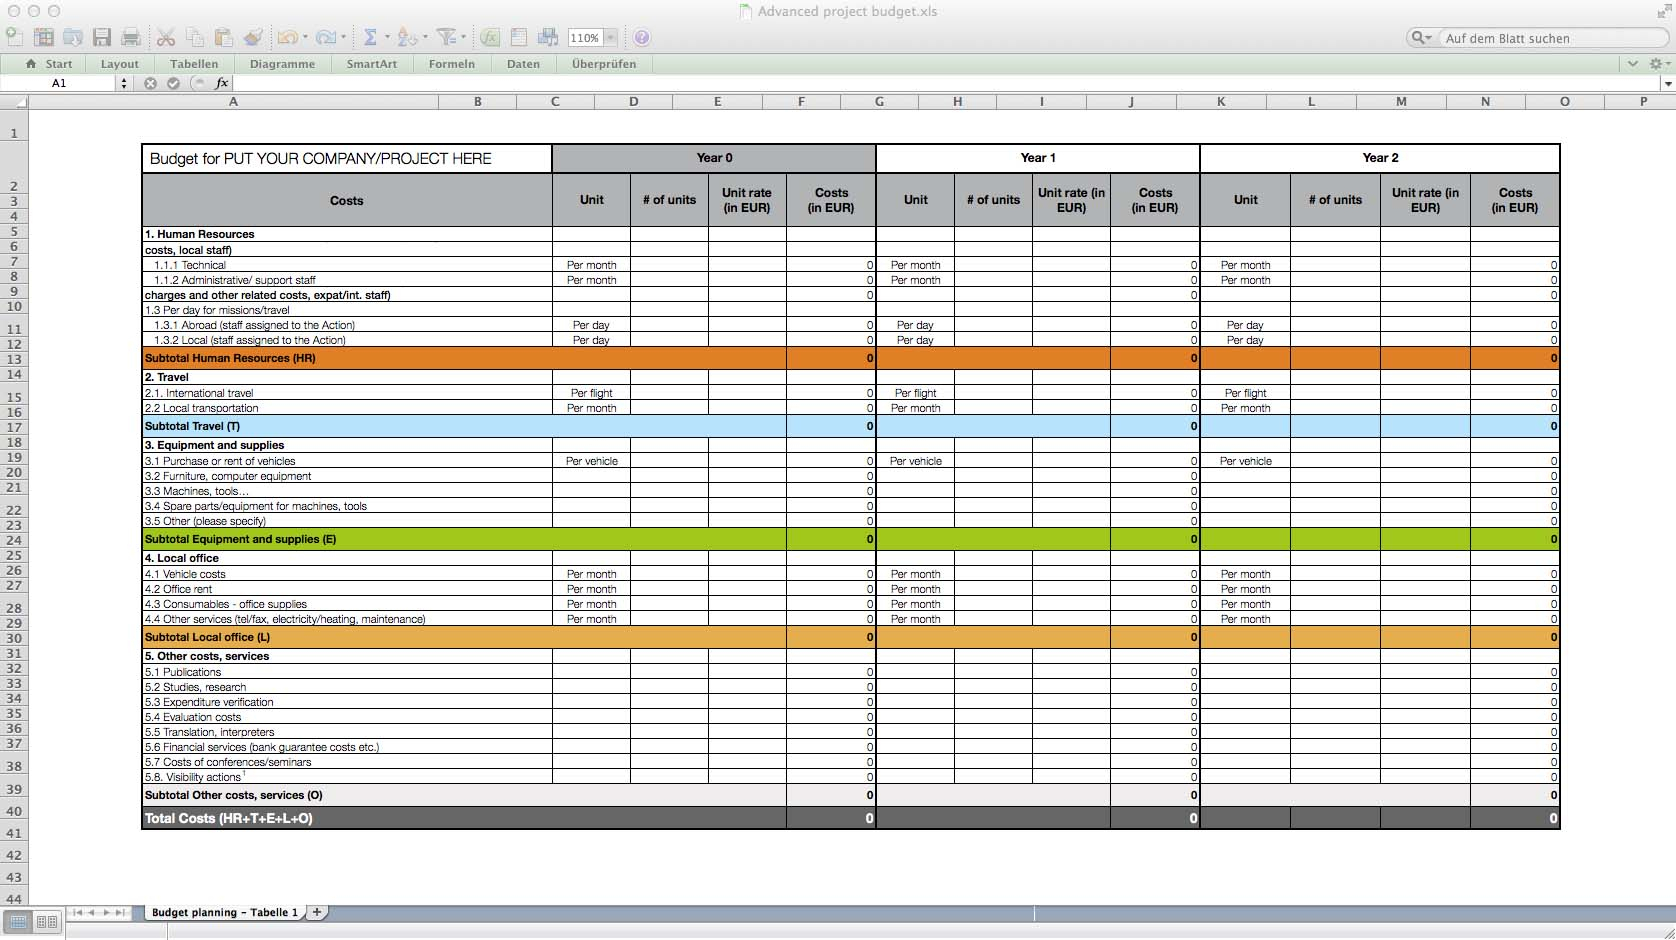This screenshot has height=940, width=1676.
Task: Add a new sheet with the plus button
Action: 316,913
